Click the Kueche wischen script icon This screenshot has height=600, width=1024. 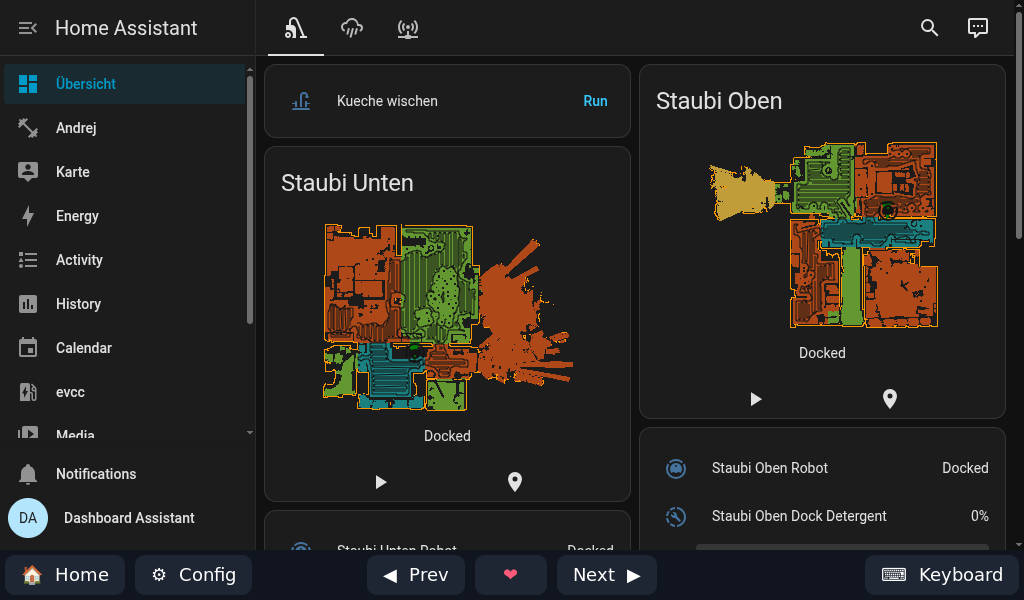(301, 101)
